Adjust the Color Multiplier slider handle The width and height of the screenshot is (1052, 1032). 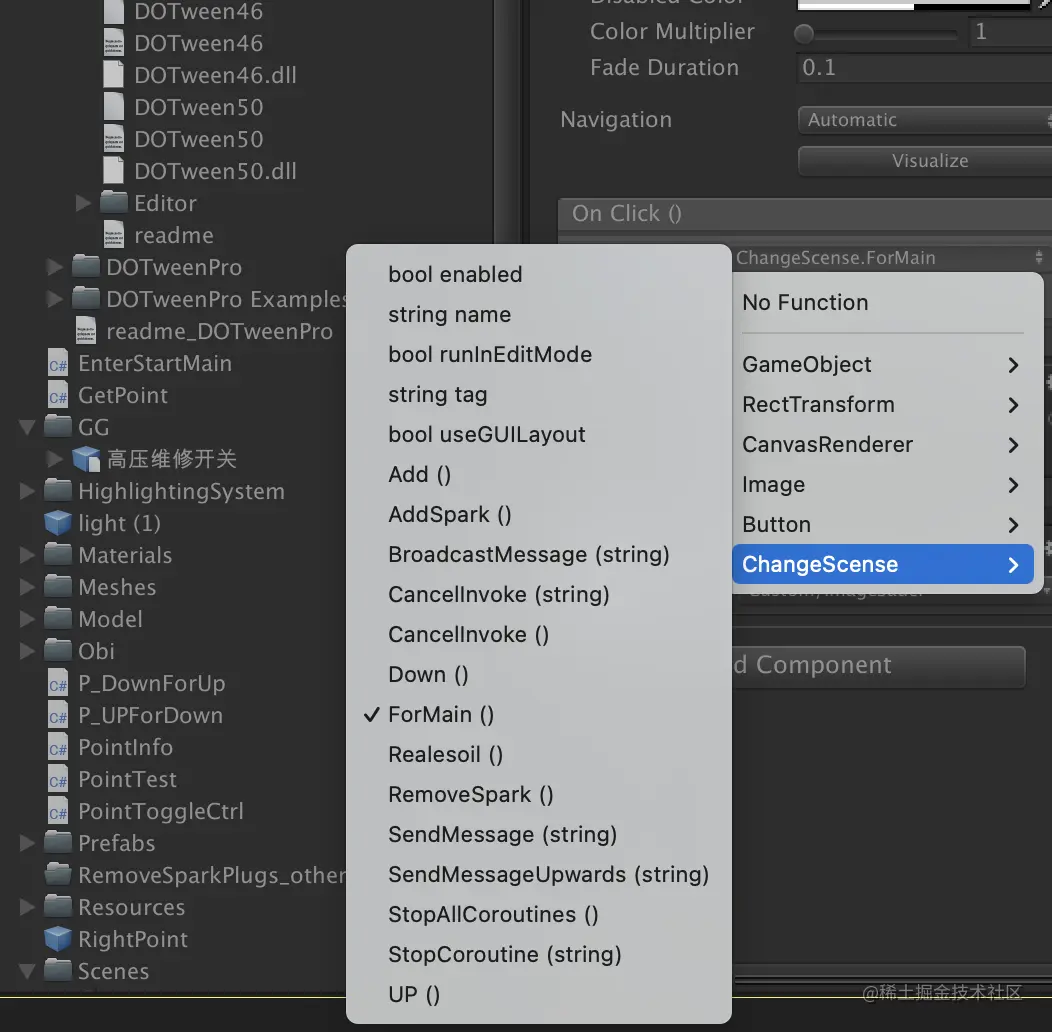[804, 33]
